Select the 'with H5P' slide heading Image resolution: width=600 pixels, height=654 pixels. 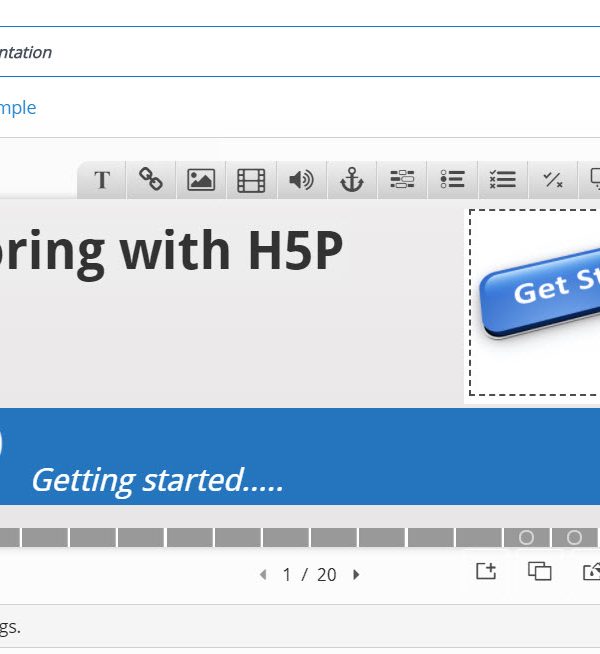point(232,250)
